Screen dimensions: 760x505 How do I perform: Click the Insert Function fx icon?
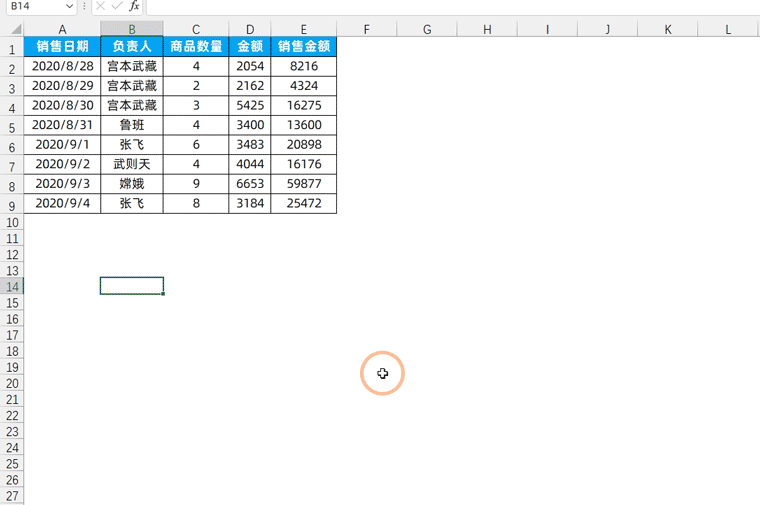(x=134, y=6)
